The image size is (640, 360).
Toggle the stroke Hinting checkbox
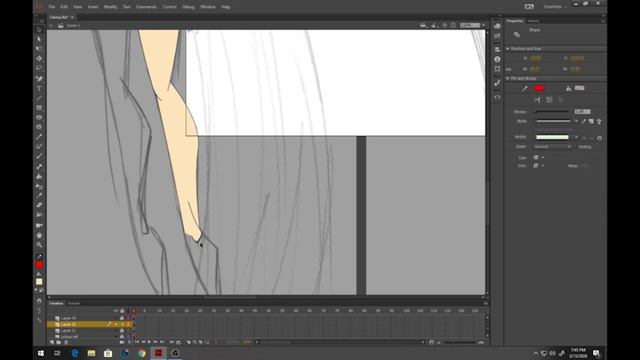click(576, 147)
